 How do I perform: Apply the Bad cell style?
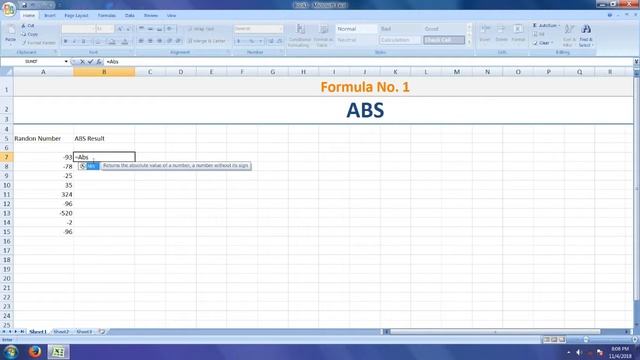(x=400, y=29)
